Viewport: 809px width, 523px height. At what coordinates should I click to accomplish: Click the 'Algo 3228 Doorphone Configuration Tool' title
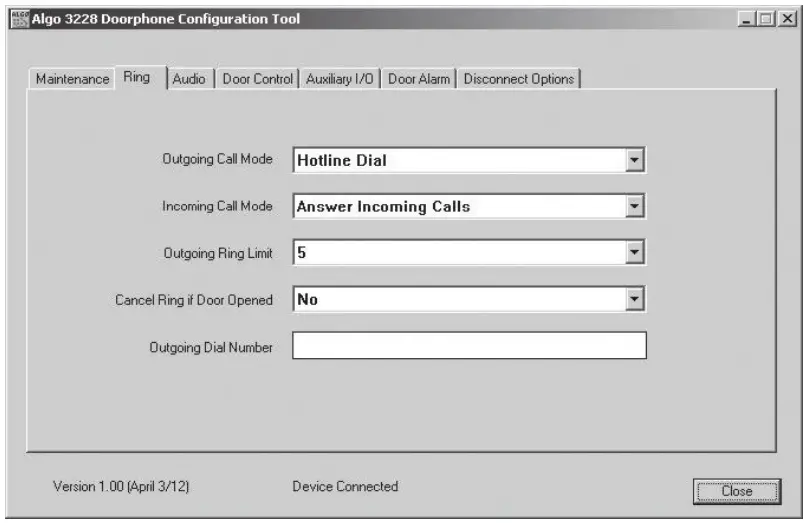[x=166, y=19]
